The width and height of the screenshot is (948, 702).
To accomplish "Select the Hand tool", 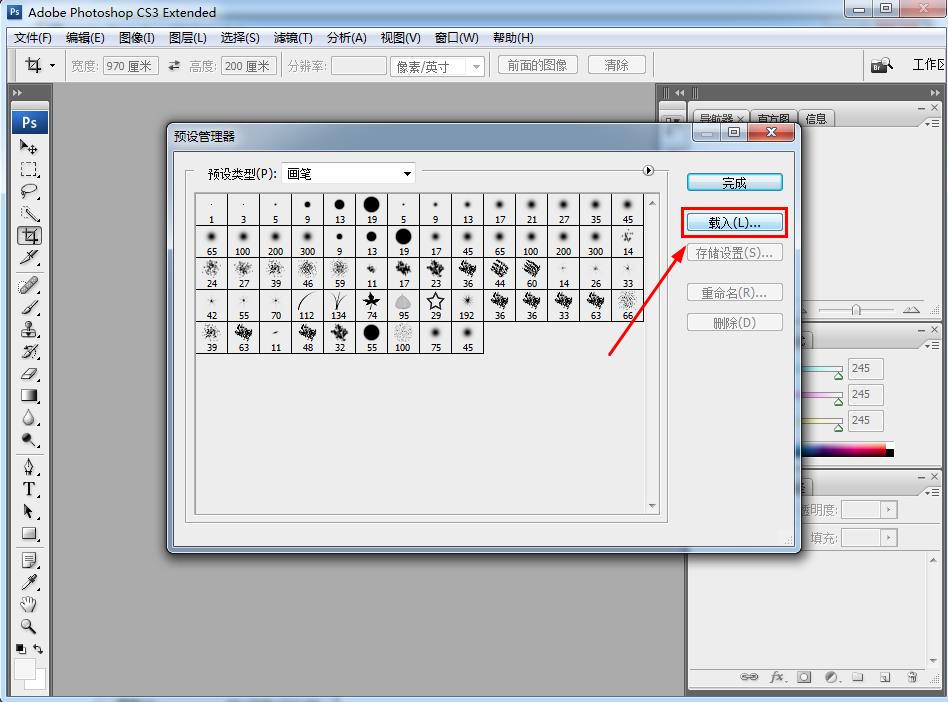I will 29,604.
